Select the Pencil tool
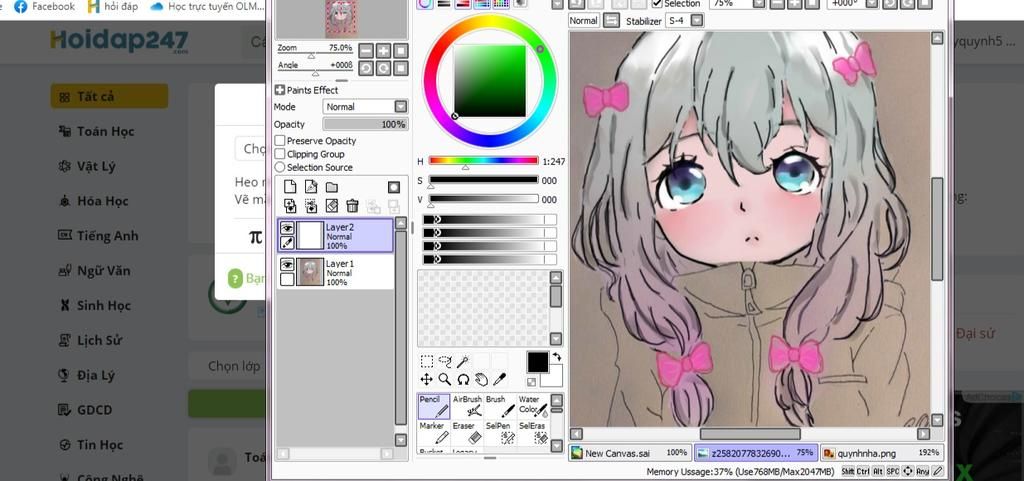Image resolution: width=1024 pixels, height=481 pixels. click(x=434, y=406)
